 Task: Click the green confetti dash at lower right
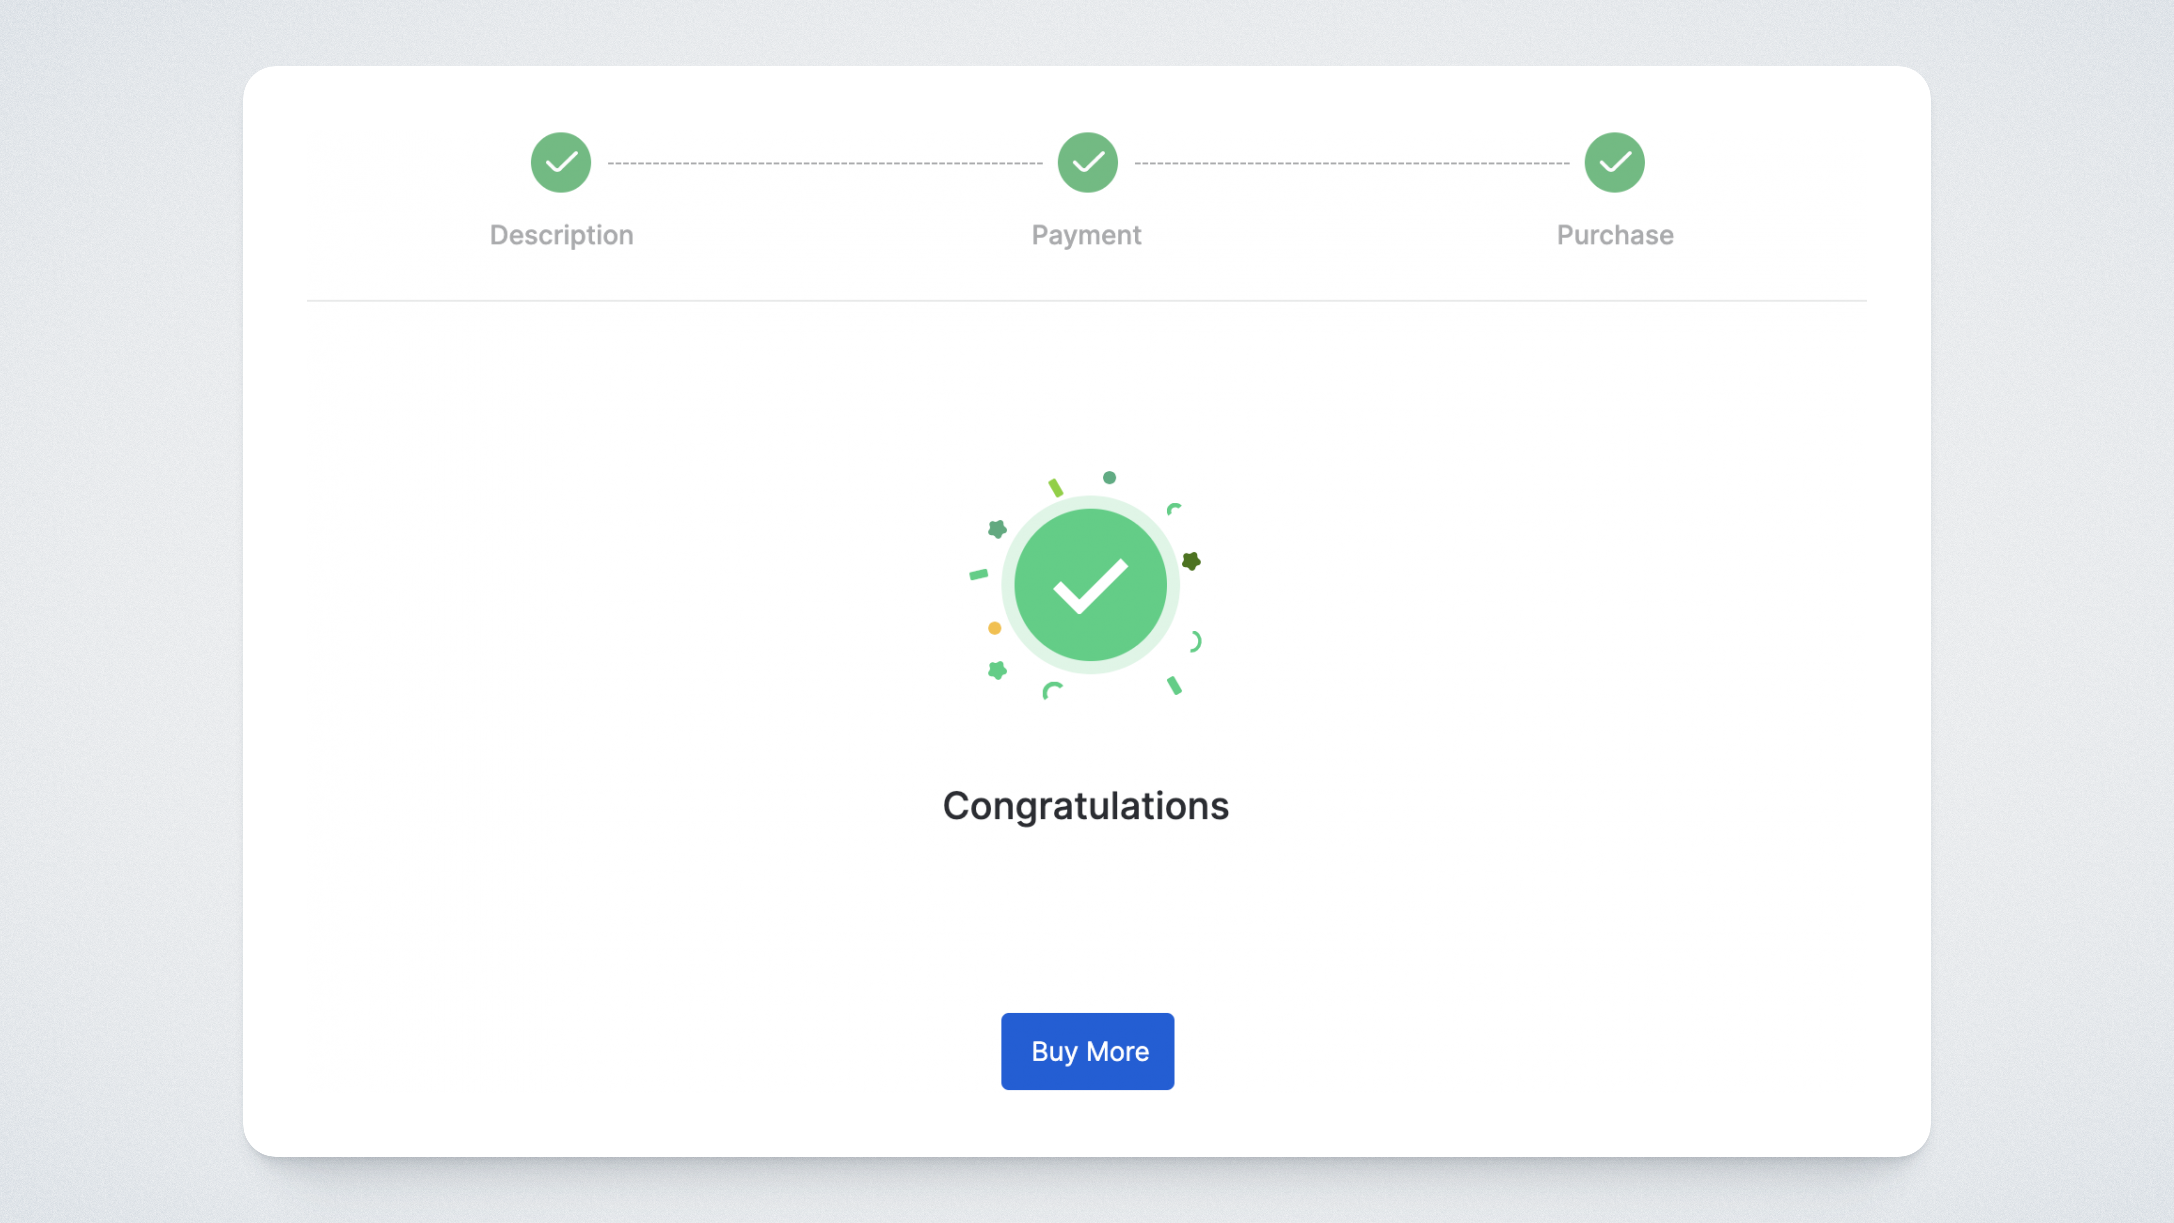click(1174, 685)
